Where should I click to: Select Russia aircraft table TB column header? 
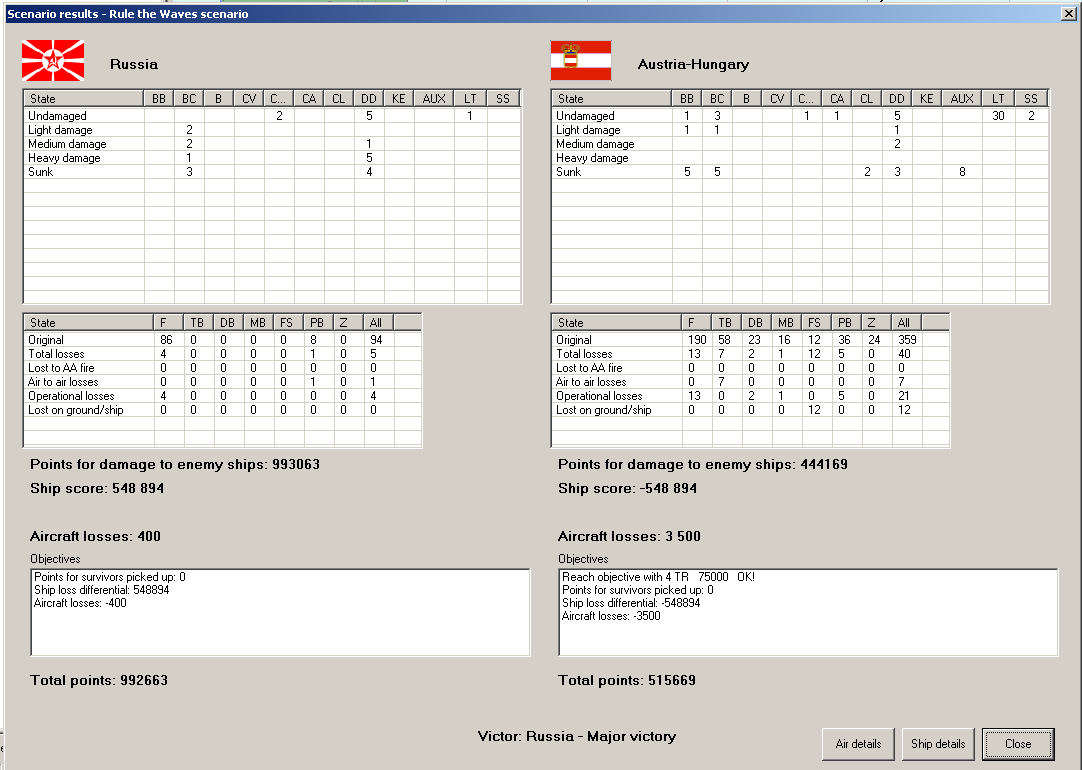coord(197,323)
